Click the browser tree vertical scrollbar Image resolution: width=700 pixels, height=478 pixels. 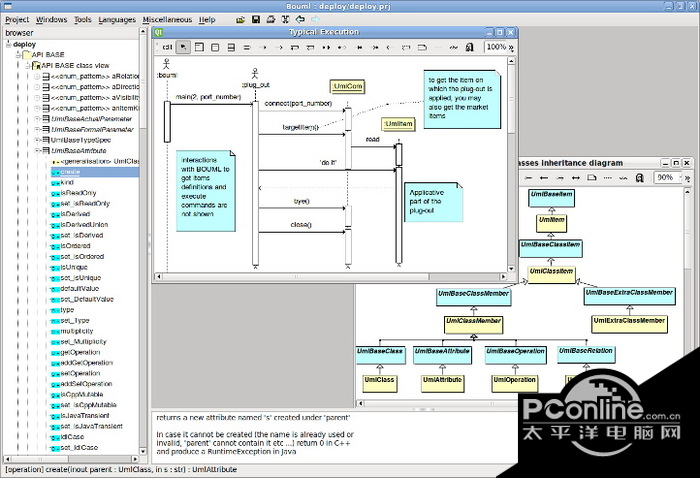coord(144,250)
